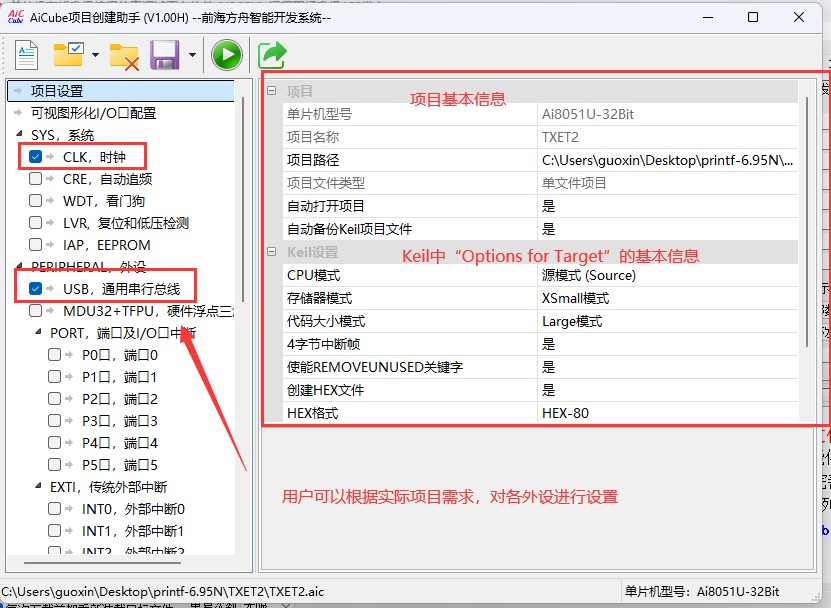Enable the MDU32+TFPU checkbox
Viewport: 831px width, 608px height.
[x=36, y=311]
